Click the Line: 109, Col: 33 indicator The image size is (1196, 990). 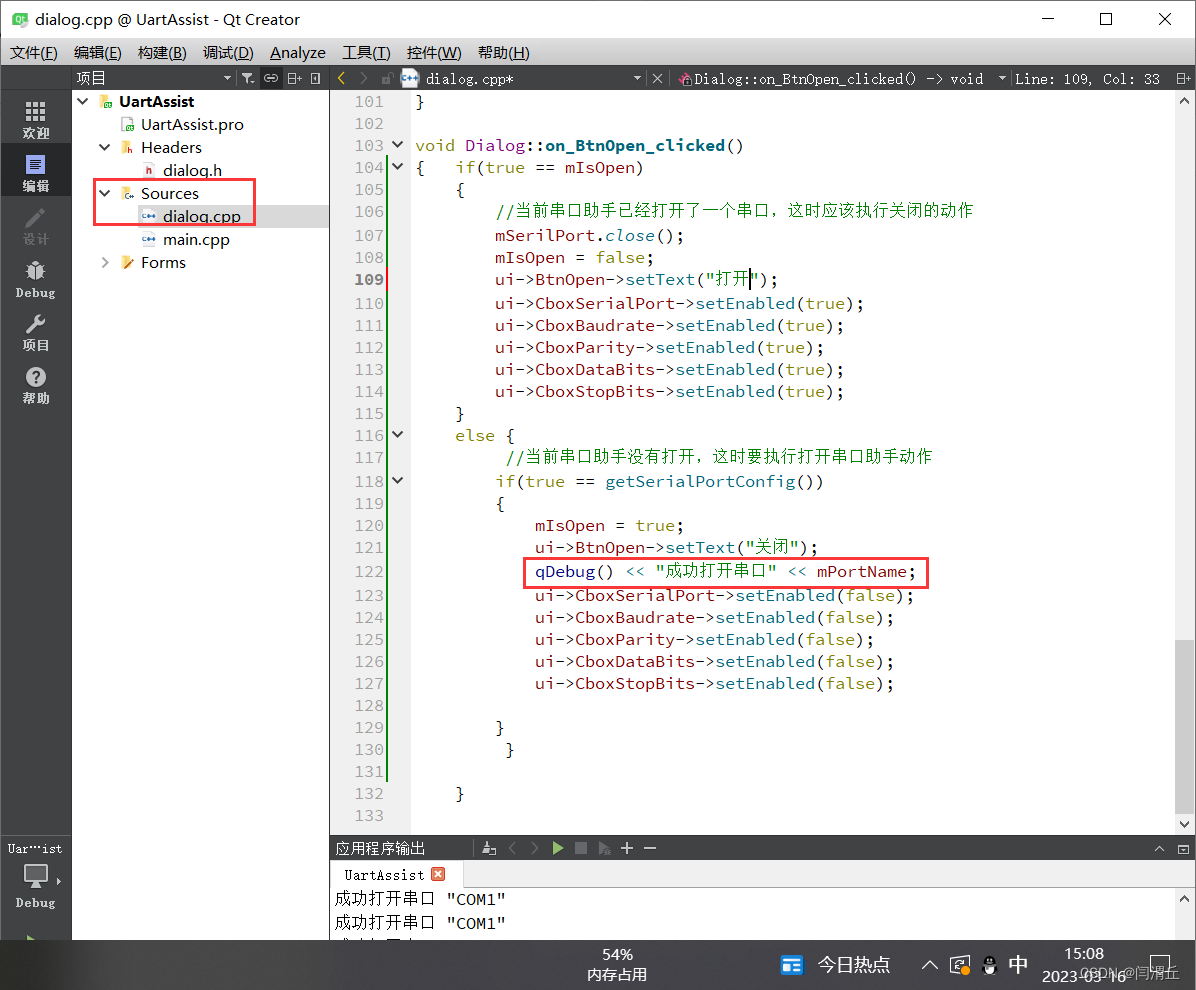tap(1087, 79)
